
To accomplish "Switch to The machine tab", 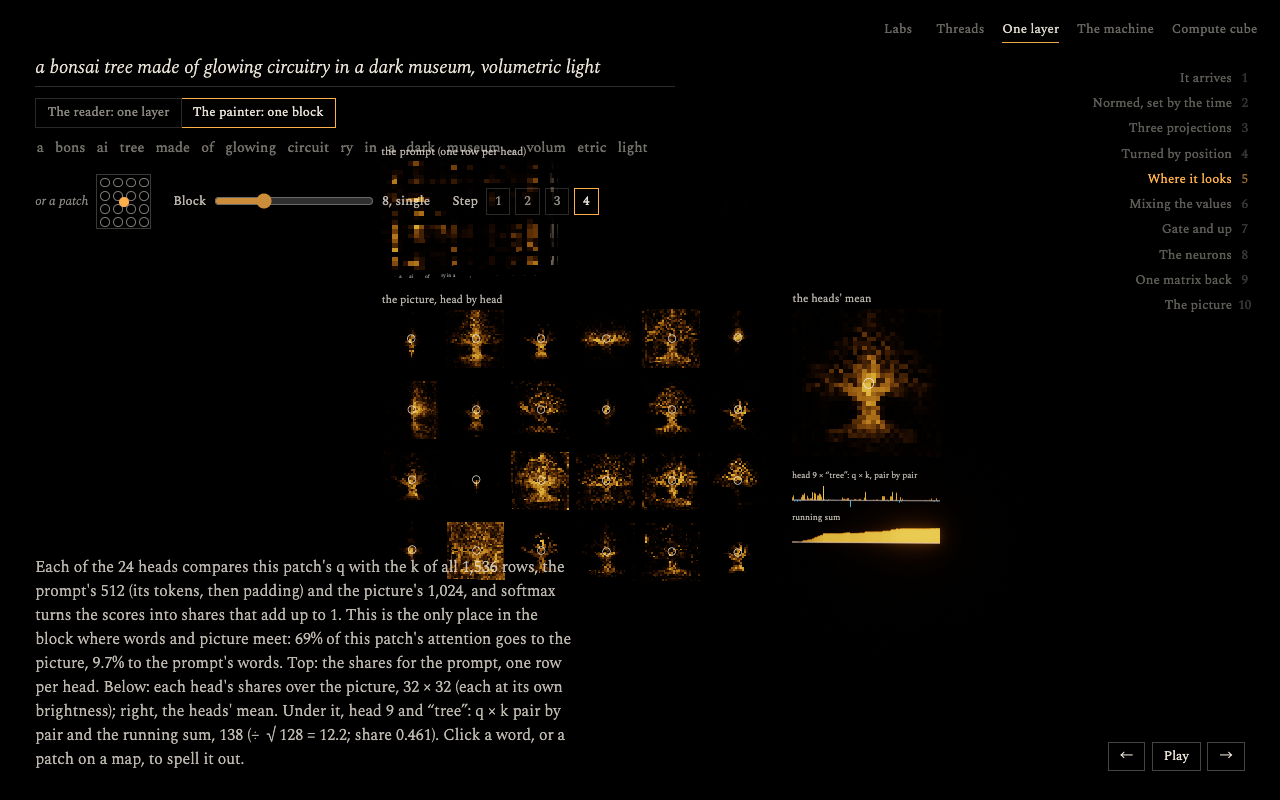I will 1115,29.
